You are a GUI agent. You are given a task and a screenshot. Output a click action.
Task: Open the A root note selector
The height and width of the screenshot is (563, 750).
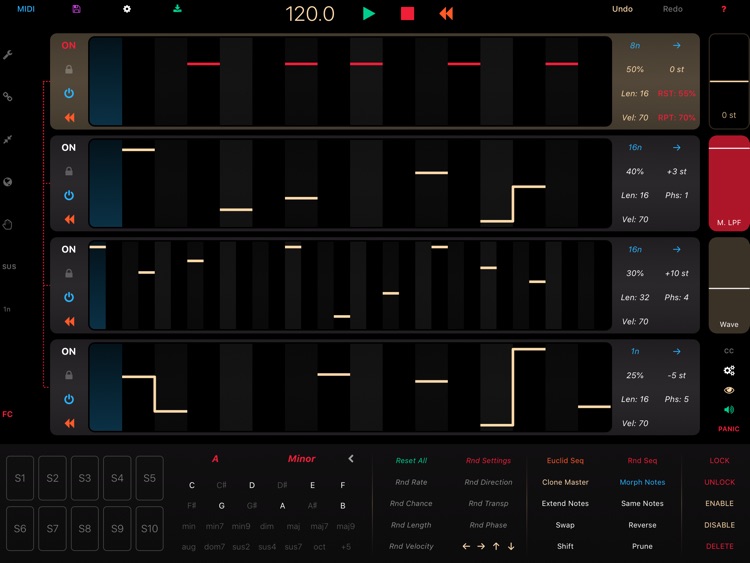(x=215, y=459)
